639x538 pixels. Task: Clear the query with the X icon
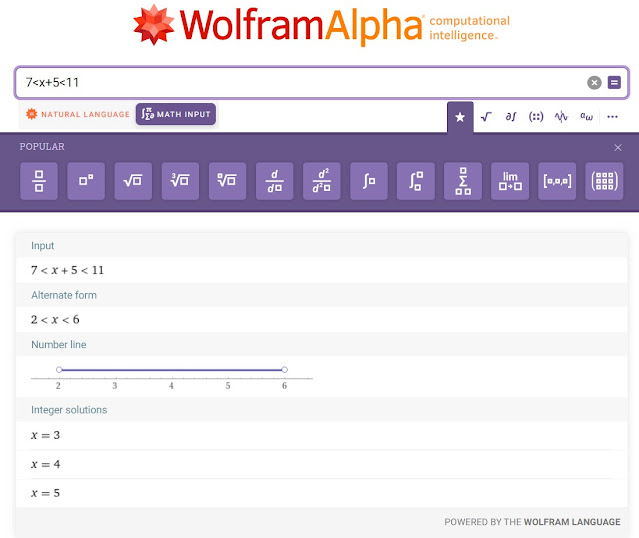pos(594,83)
